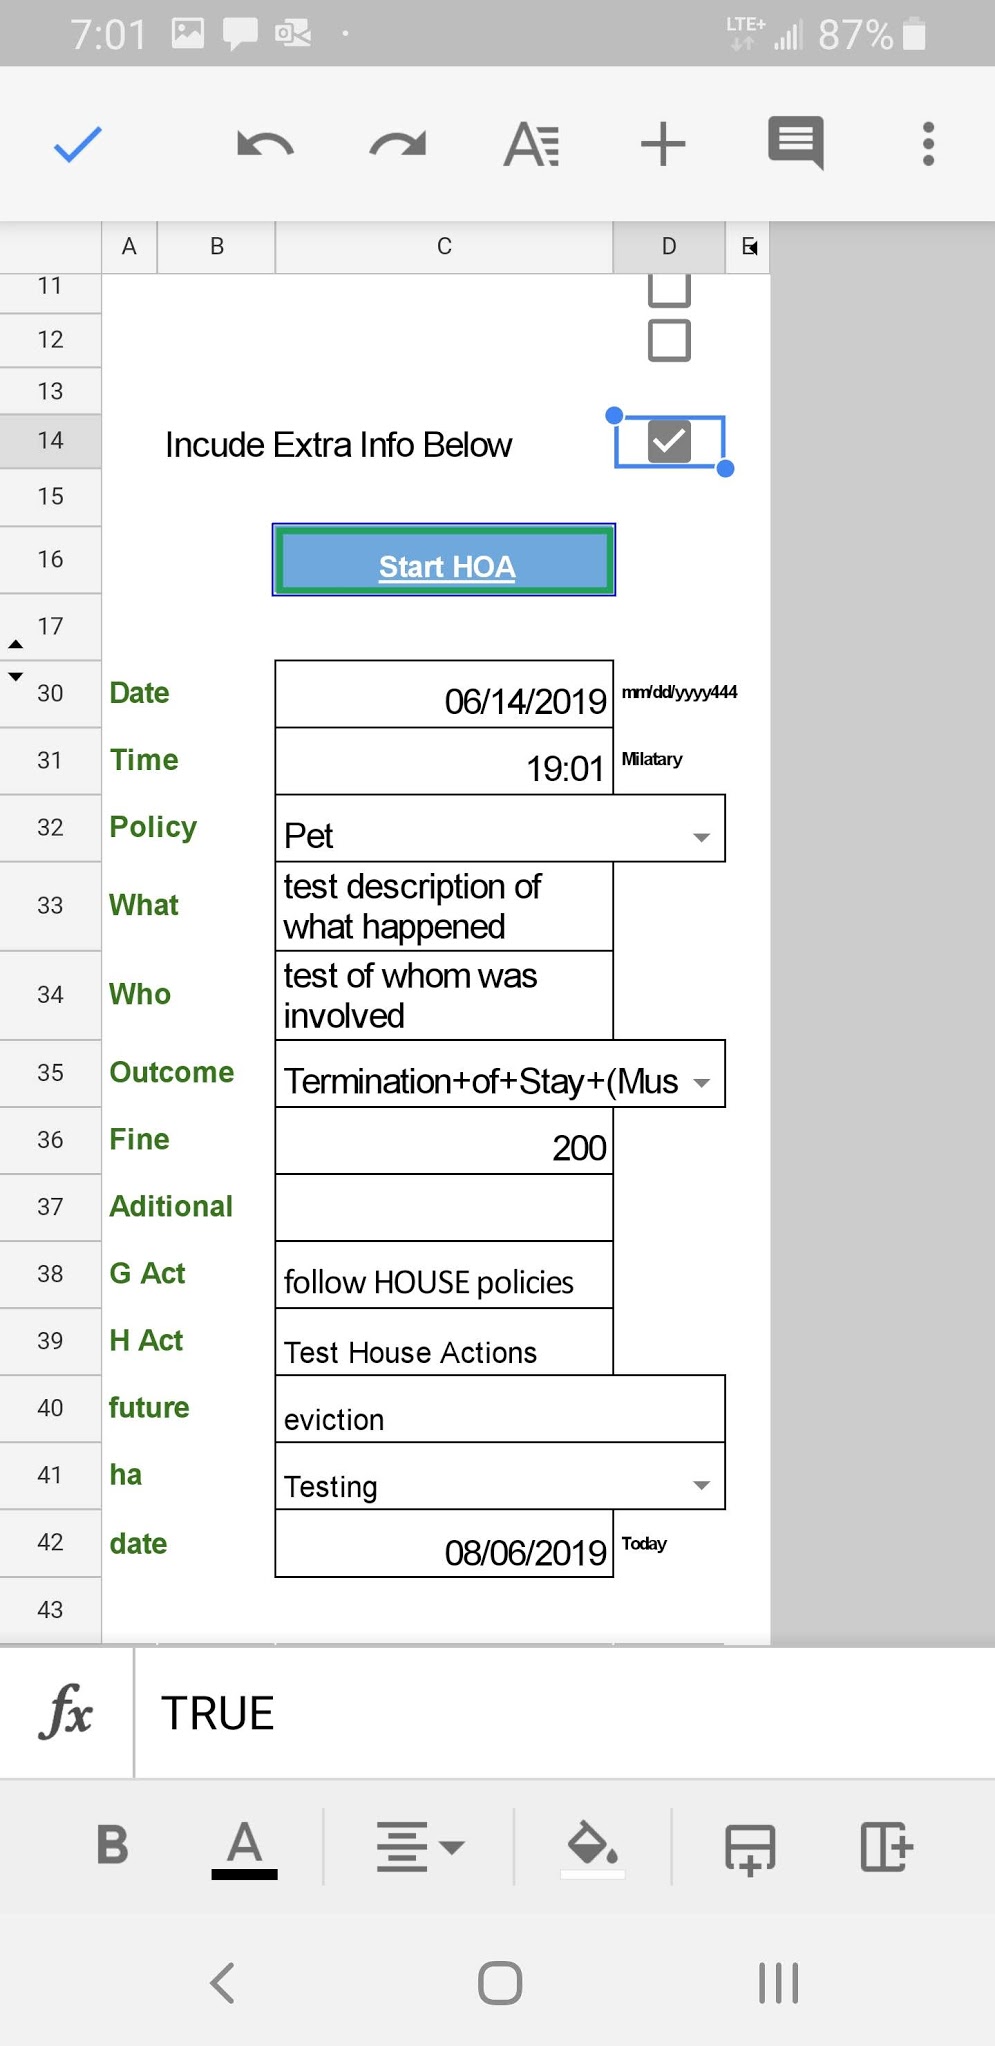Confirm edit with the blue checkmark
The image size is (995, 2046).
78,144
